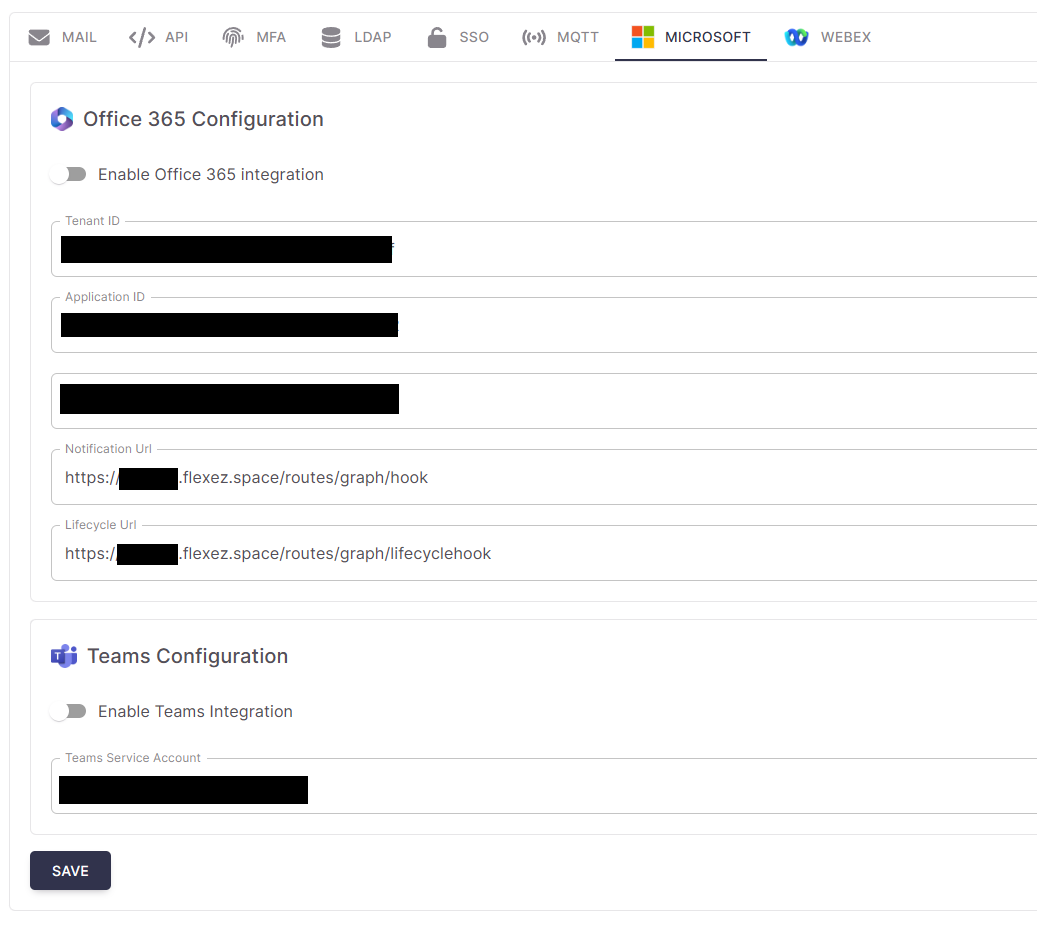
Task: Switch to the API tab
Action: point(159,37)
